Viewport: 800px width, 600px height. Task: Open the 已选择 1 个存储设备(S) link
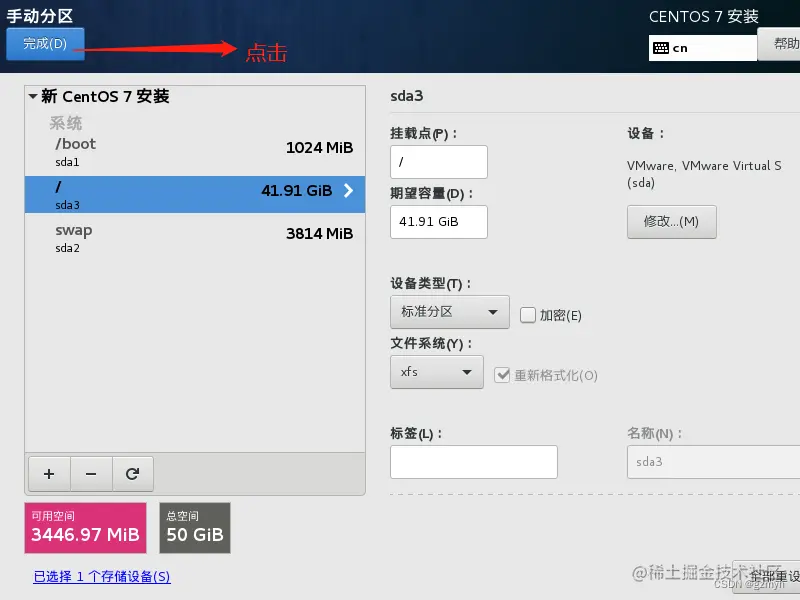click(x=100, y=578)
